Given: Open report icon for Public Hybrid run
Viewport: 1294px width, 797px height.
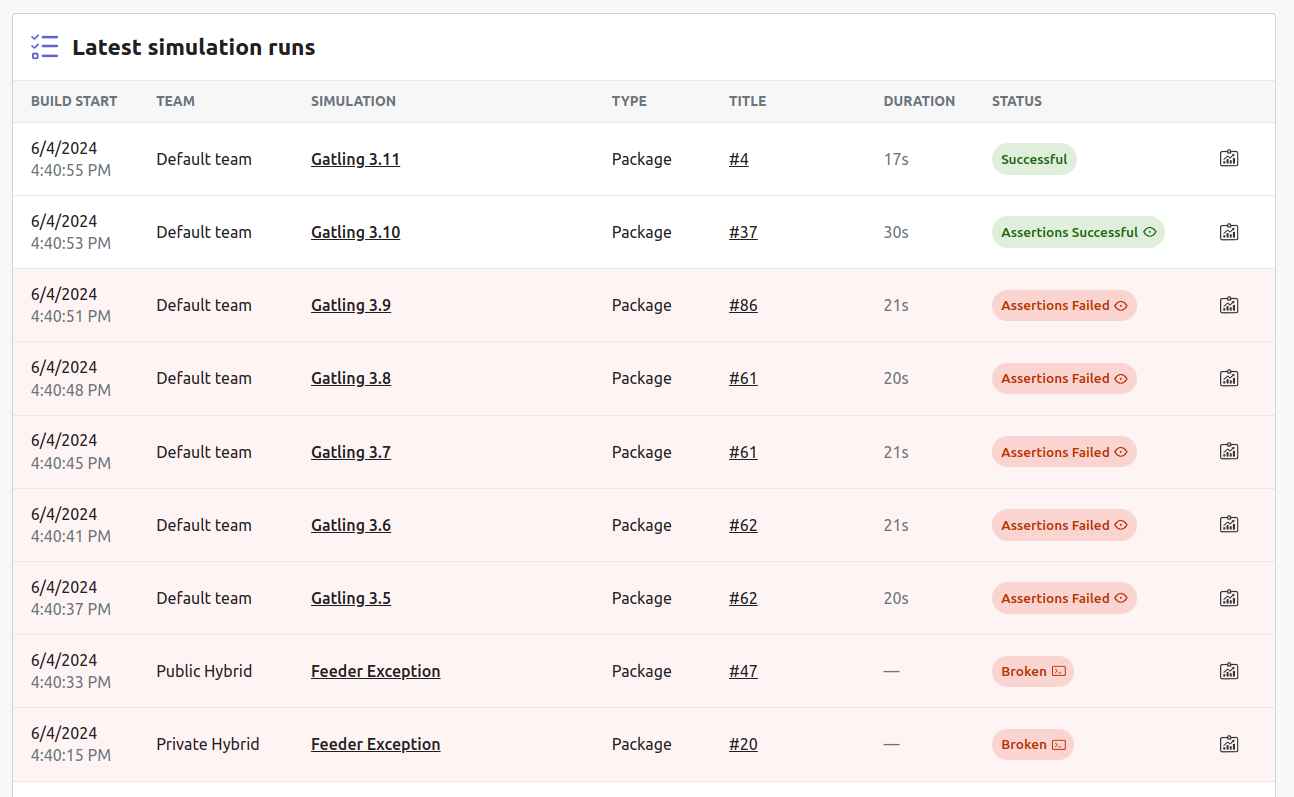Looking at the screenshot, I should 1229,670.
